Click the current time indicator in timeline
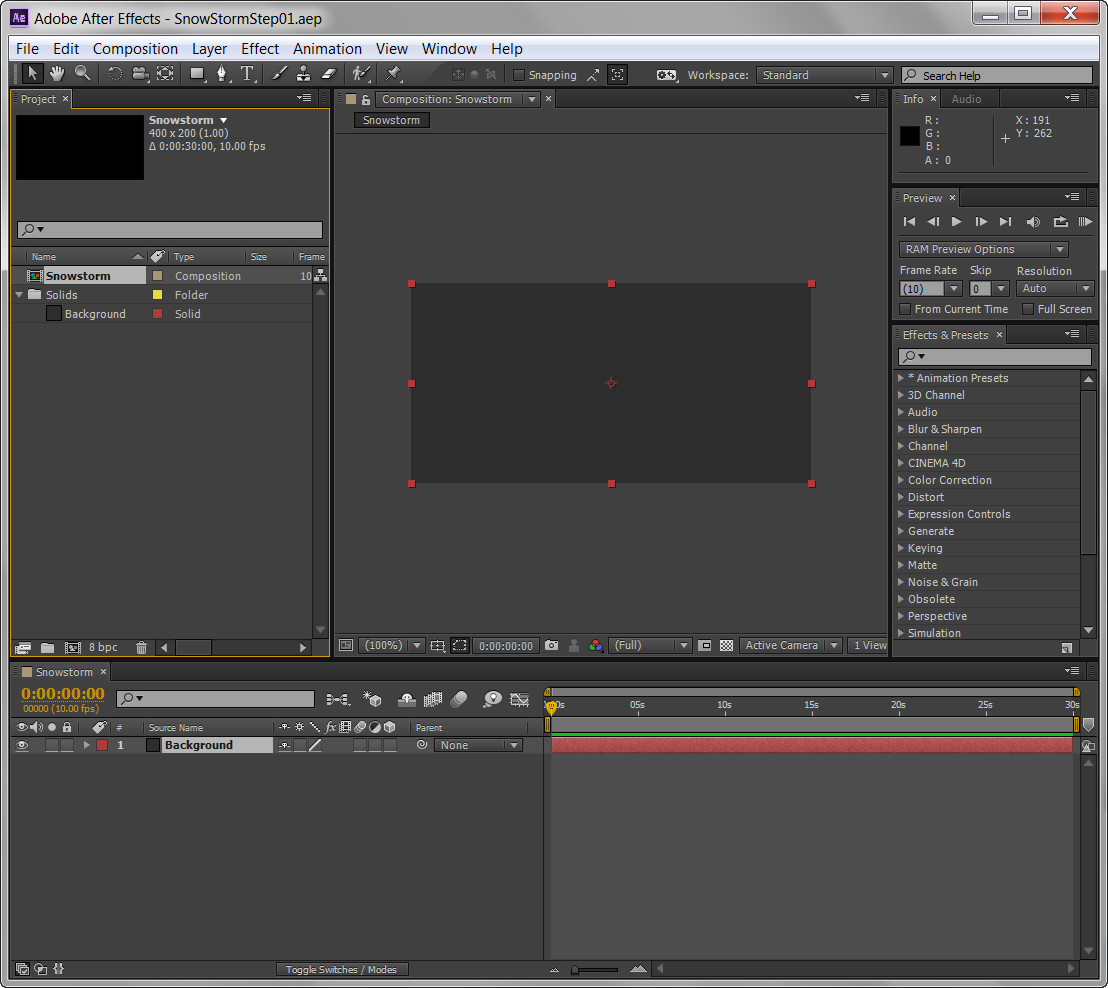 point(551,706)
